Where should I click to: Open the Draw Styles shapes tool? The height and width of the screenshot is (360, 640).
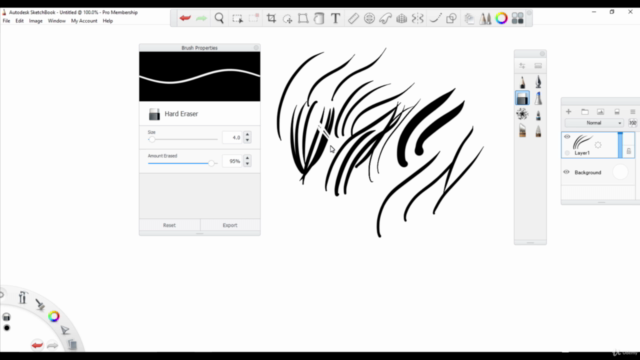[451, 18]
